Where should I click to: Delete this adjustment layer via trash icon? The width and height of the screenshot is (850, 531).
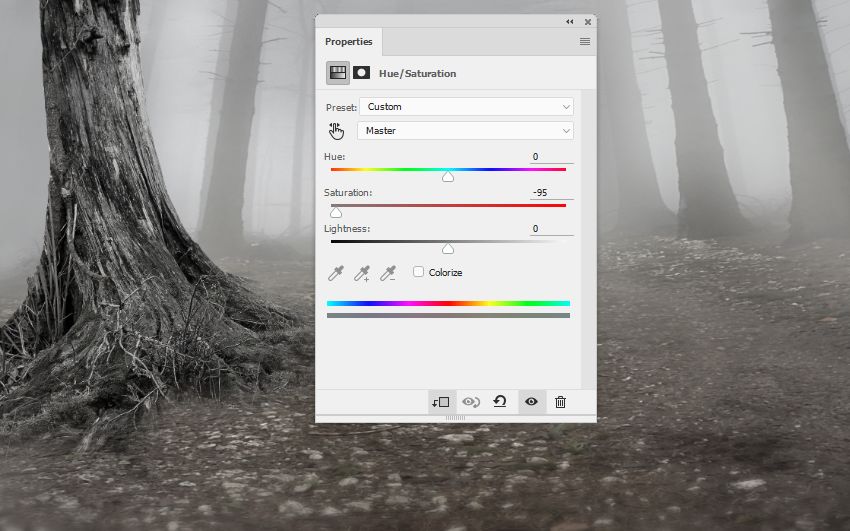coord(561,402)
